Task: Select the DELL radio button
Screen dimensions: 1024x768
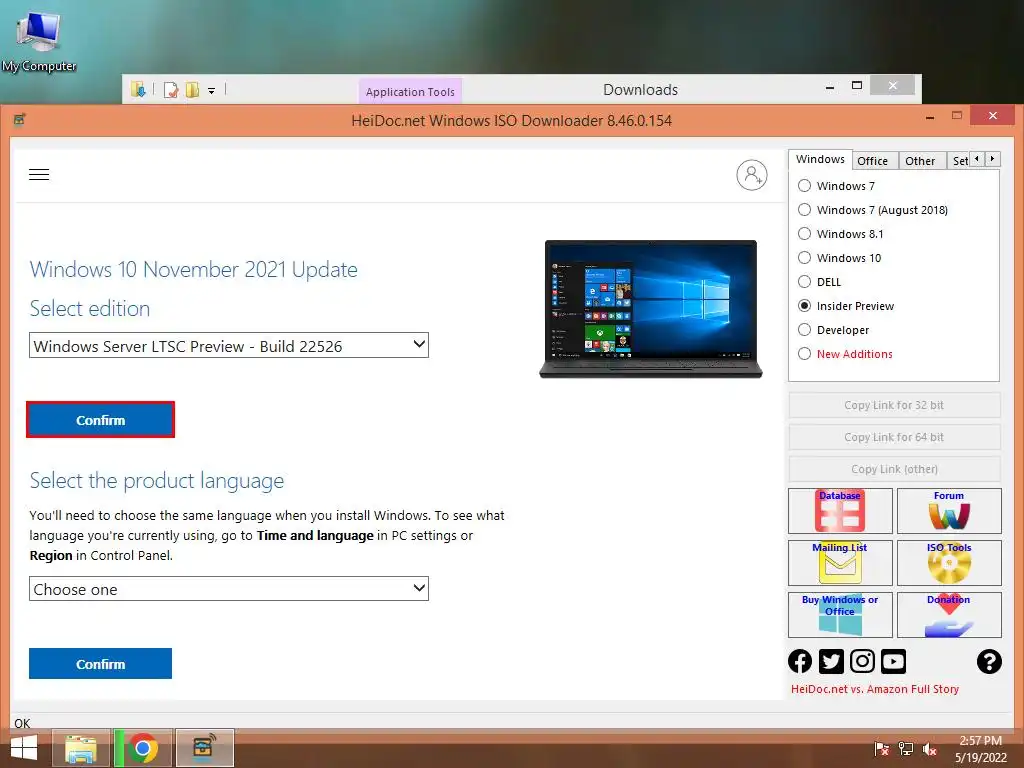Action: coord(805,282)
